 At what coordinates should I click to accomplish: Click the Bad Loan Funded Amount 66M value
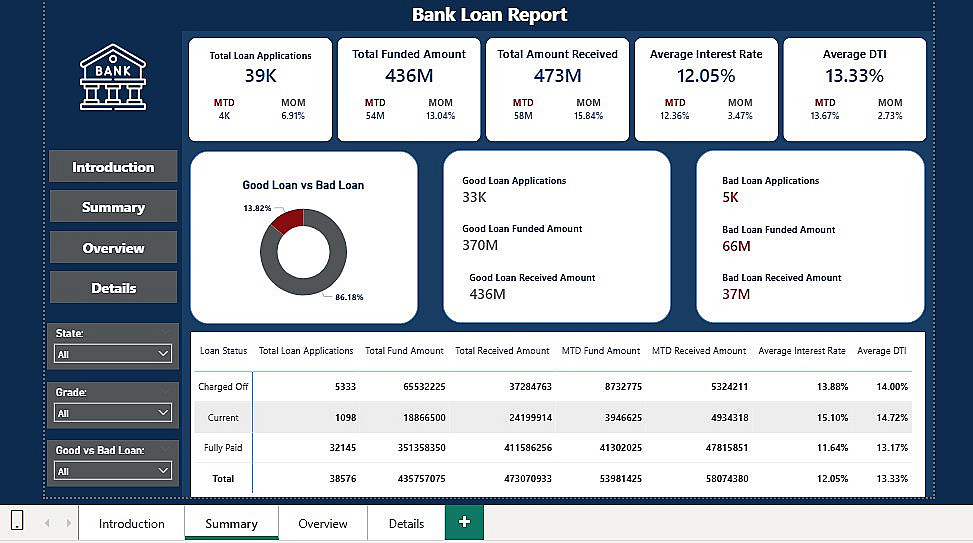pos(736,246)
